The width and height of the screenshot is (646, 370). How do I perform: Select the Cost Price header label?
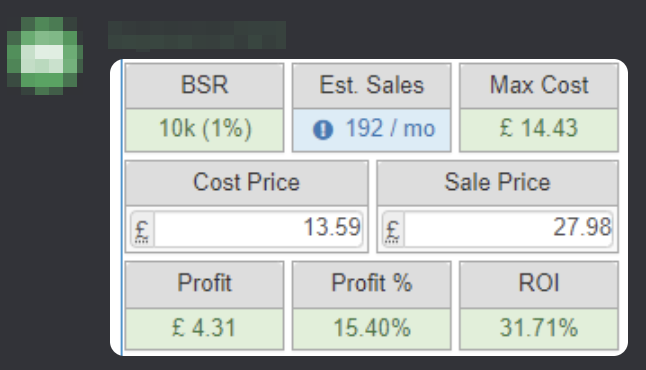246,183
